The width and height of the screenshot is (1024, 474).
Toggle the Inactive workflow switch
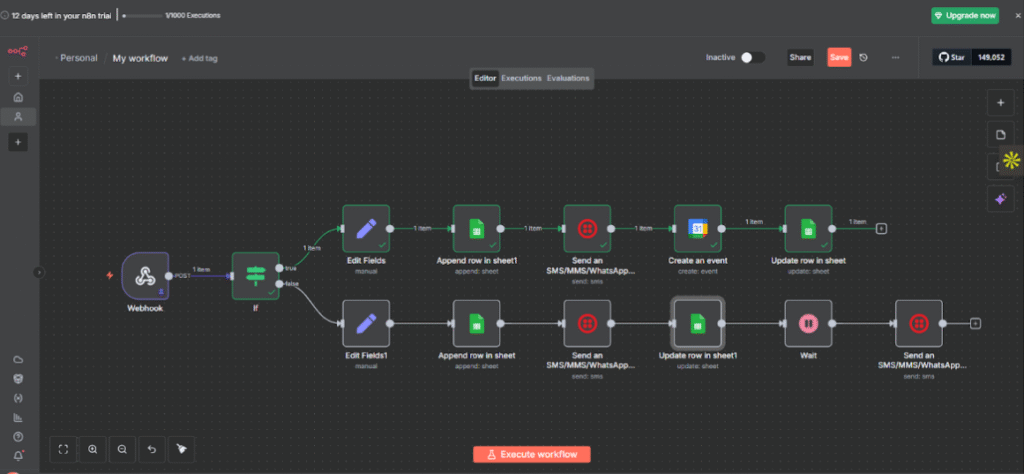coord(752,58)
